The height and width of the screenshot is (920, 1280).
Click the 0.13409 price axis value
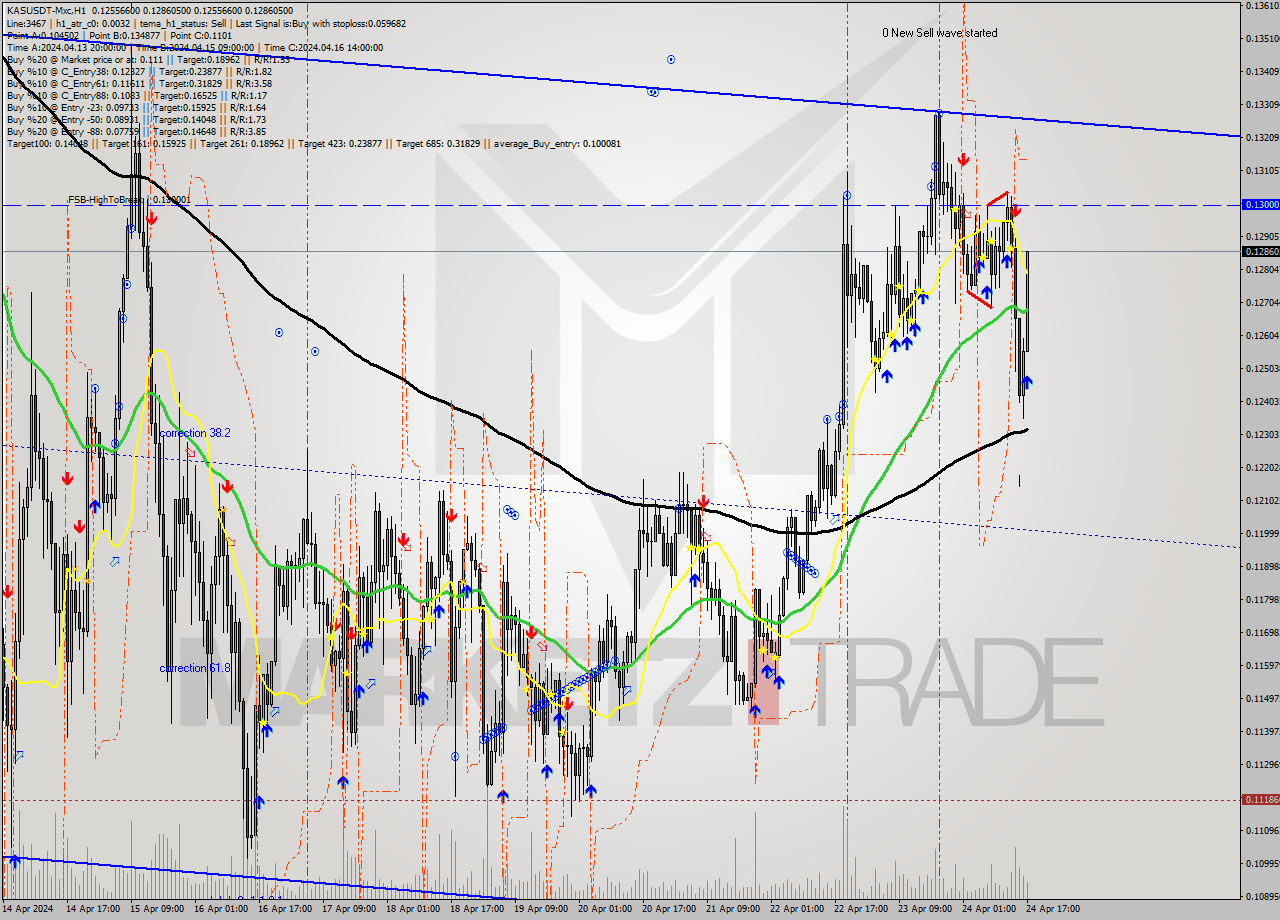point(1263,71)
